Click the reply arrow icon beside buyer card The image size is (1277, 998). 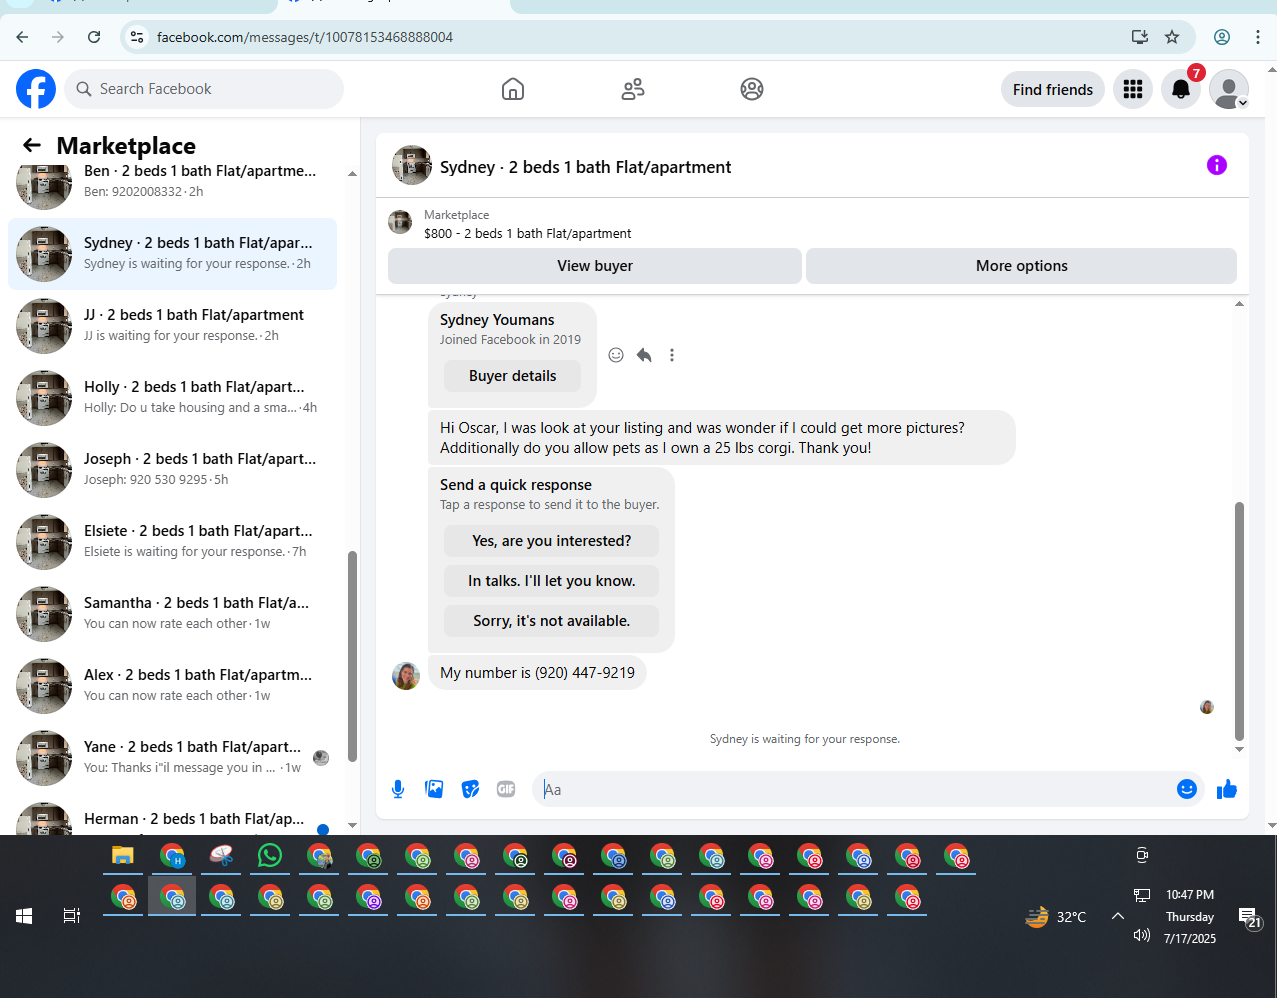click(x=644, y=355)
